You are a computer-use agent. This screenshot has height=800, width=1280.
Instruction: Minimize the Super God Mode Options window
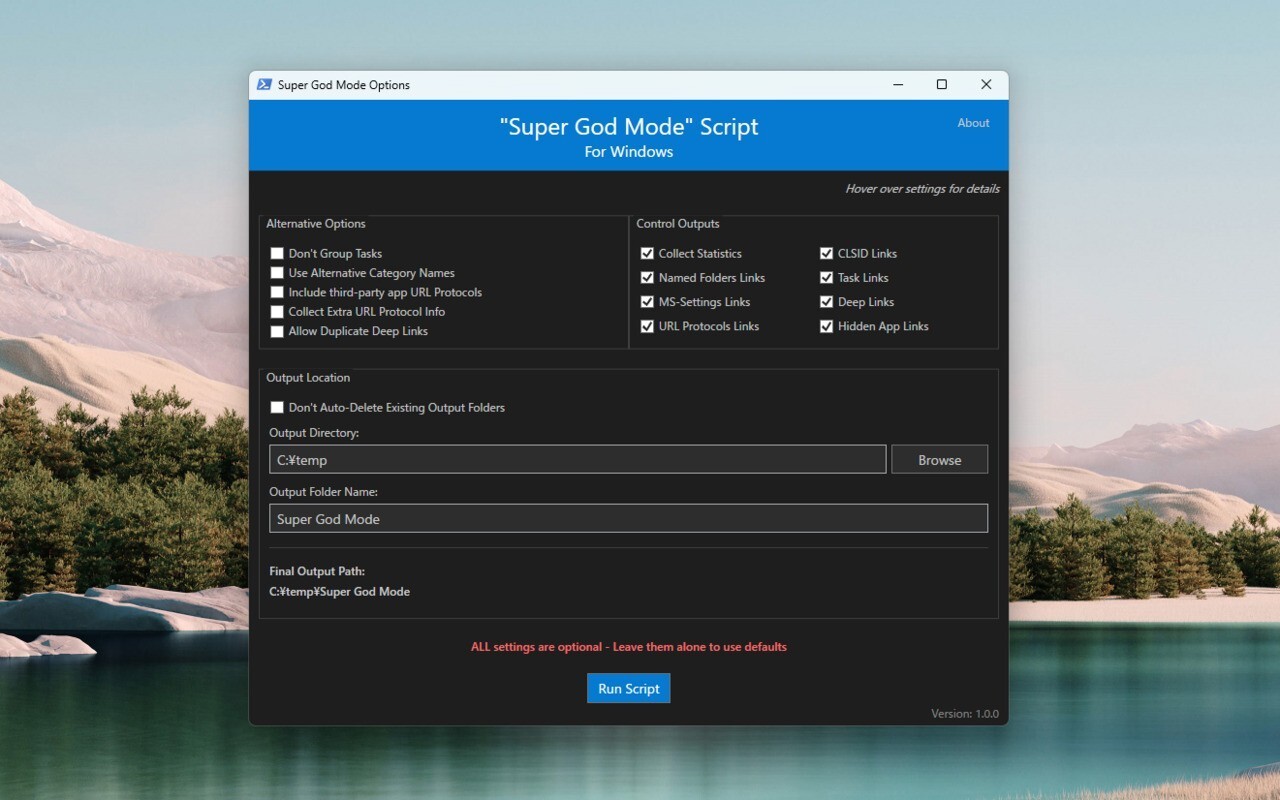897,85
